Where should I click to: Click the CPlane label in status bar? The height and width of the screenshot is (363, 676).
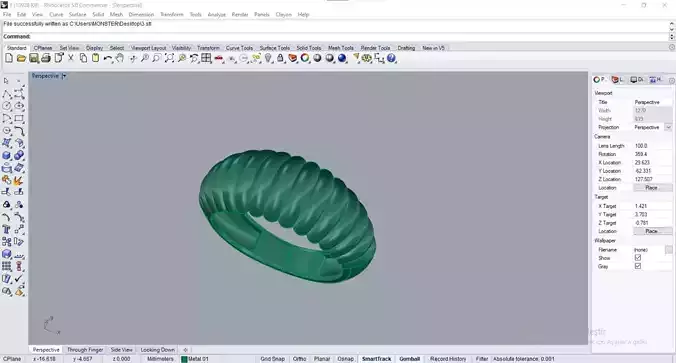pyautogui.click(x=12, y=359)
